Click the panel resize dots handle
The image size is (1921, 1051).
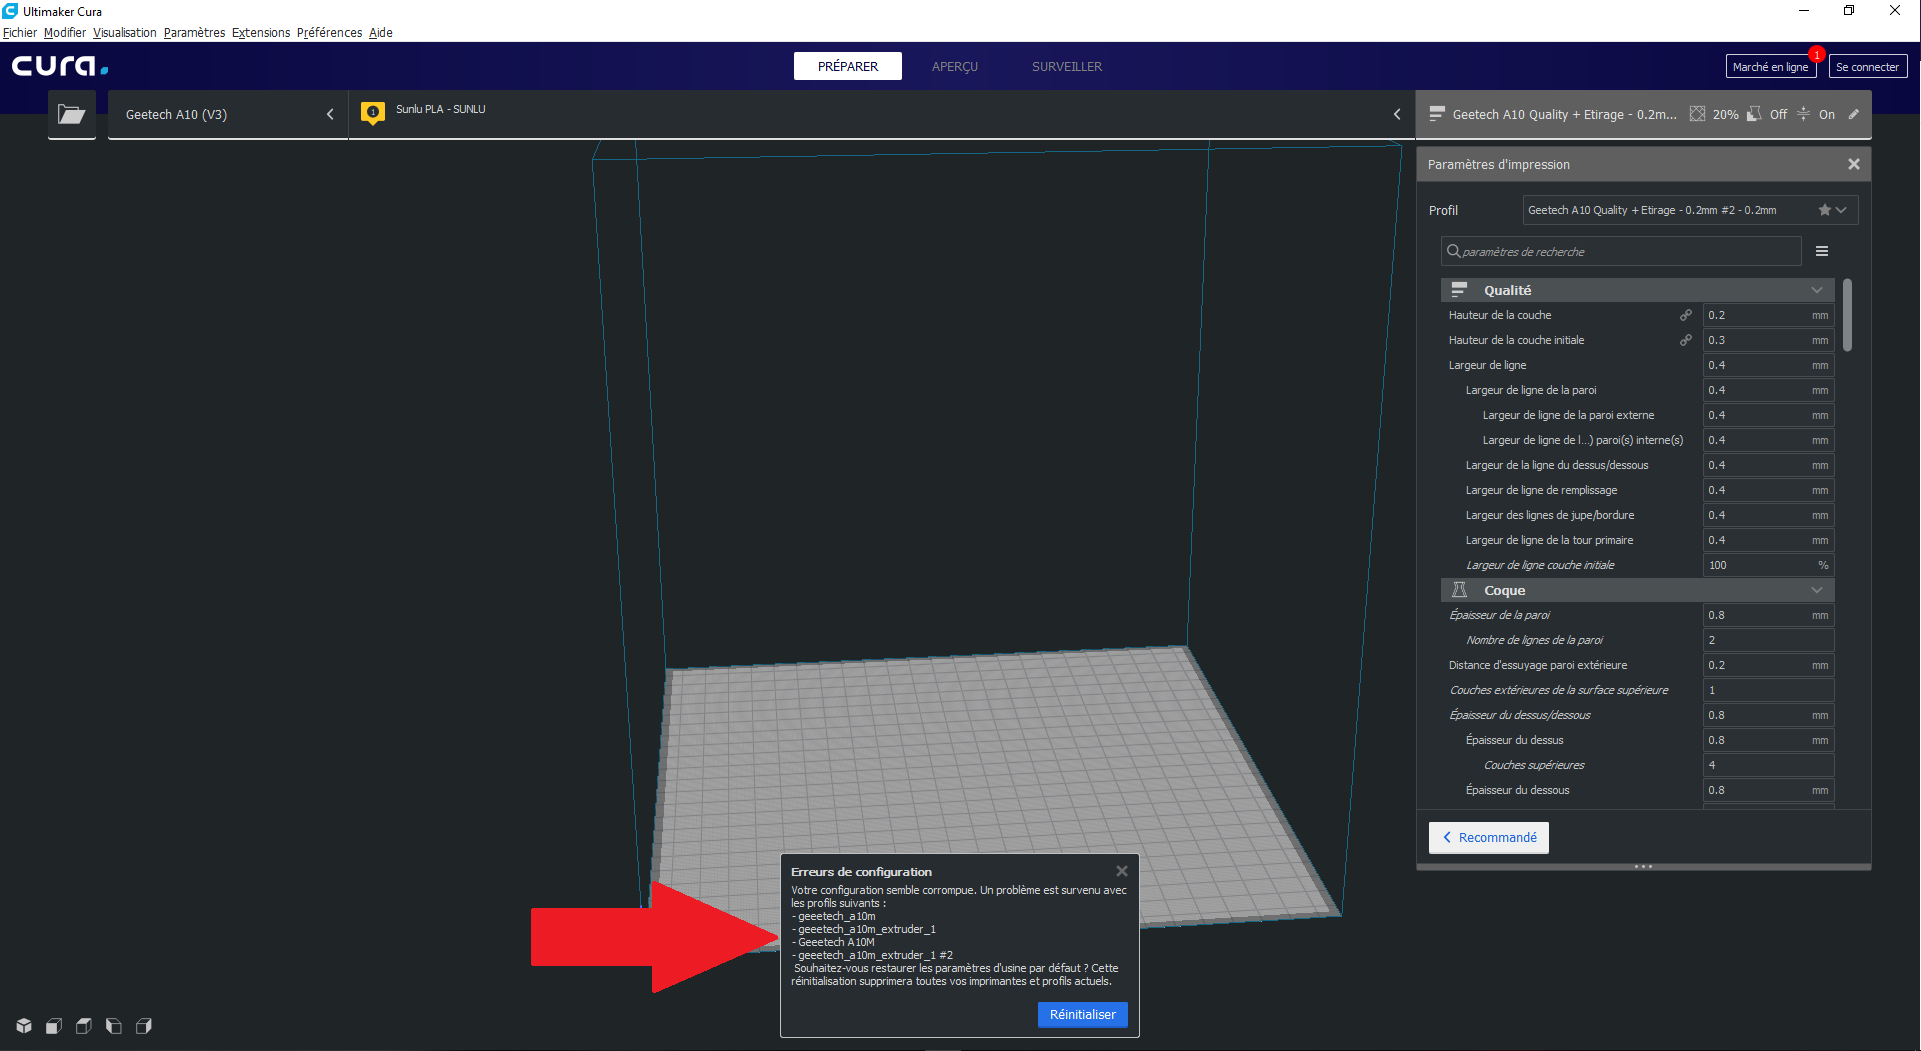pos(1643,866)
